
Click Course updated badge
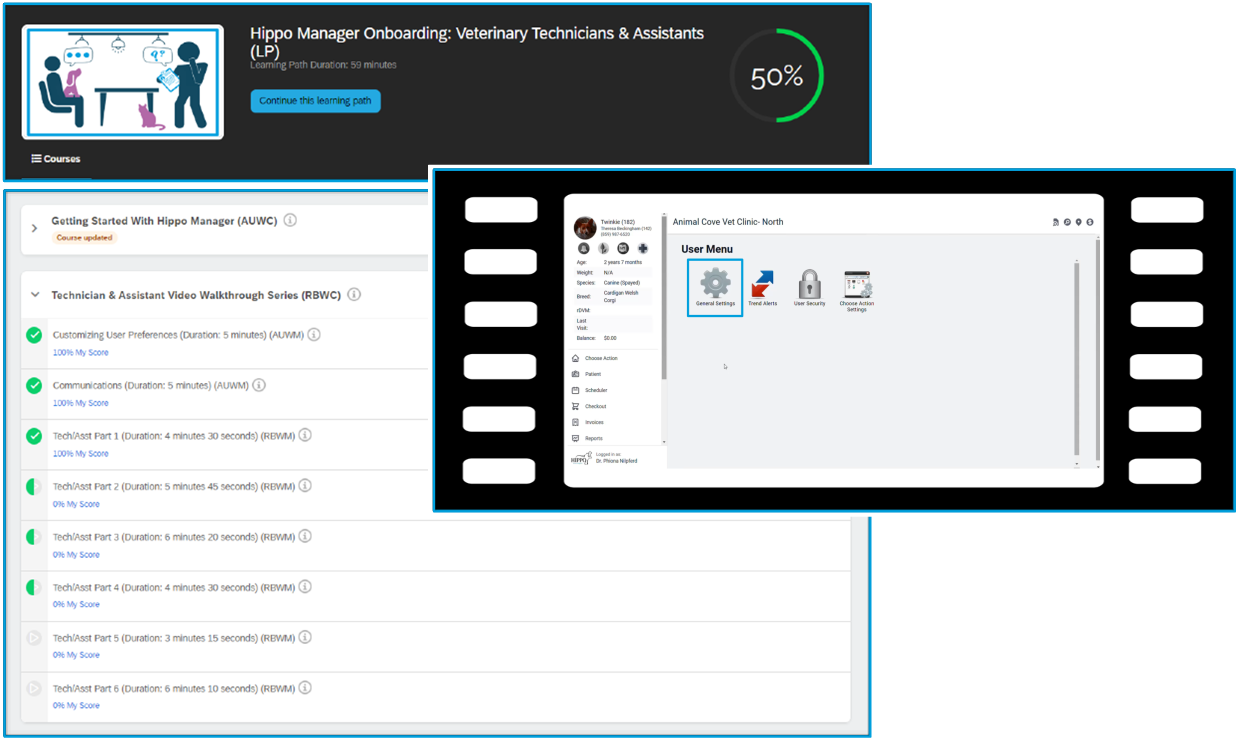[84, 238]
